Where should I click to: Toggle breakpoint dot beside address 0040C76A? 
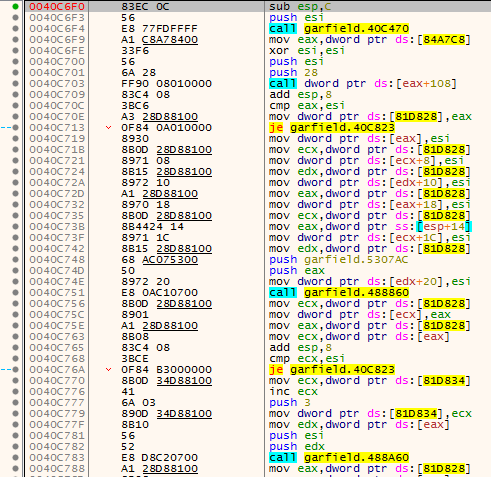[x=15, y=370]
